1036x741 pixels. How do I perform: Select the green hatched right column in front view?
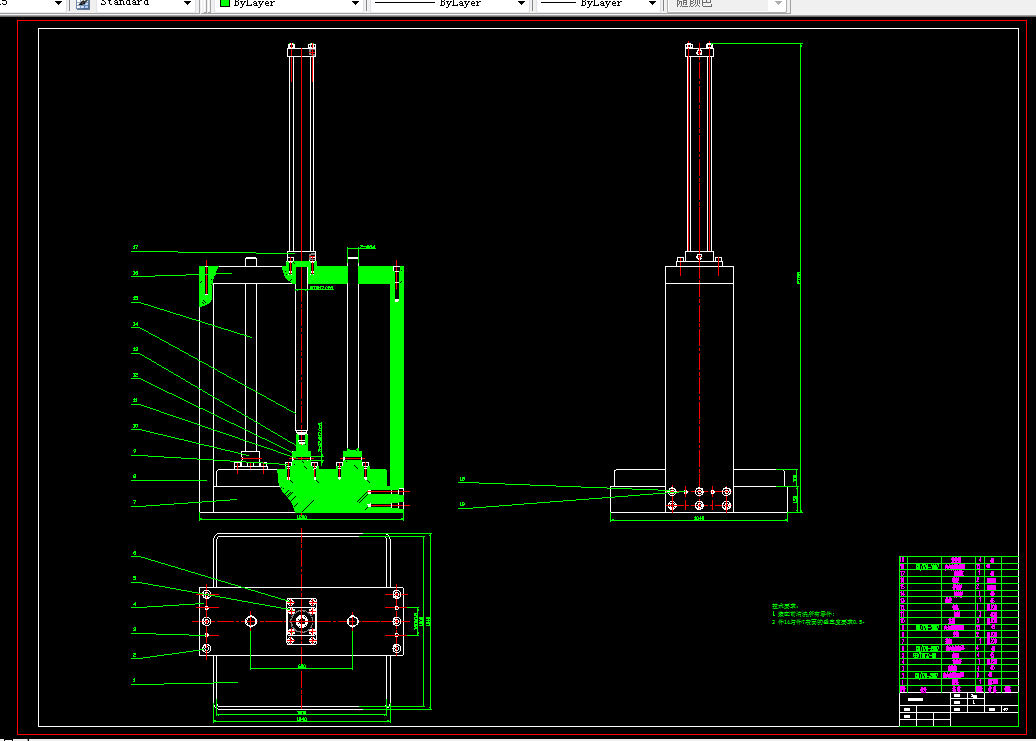pyautogui.click(x=397, y=390)
